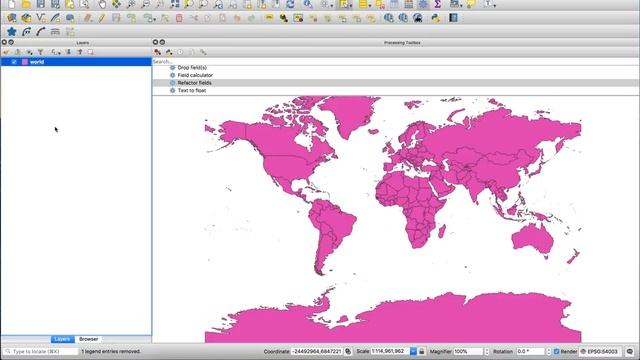The height and width of the screenshot is (360, 640).
Task: Close the Layers panel
Action: click(4, 42)
